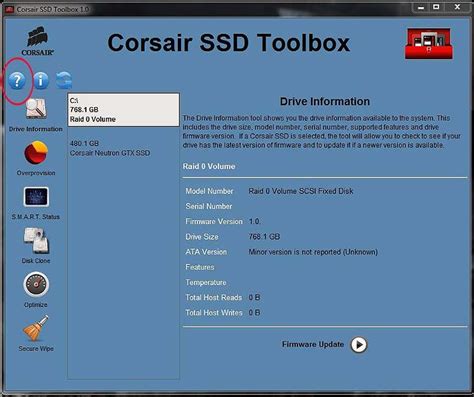Click the Serial Number label
The width and height of the screenshot is (474, 397).
tap(209, 206)
